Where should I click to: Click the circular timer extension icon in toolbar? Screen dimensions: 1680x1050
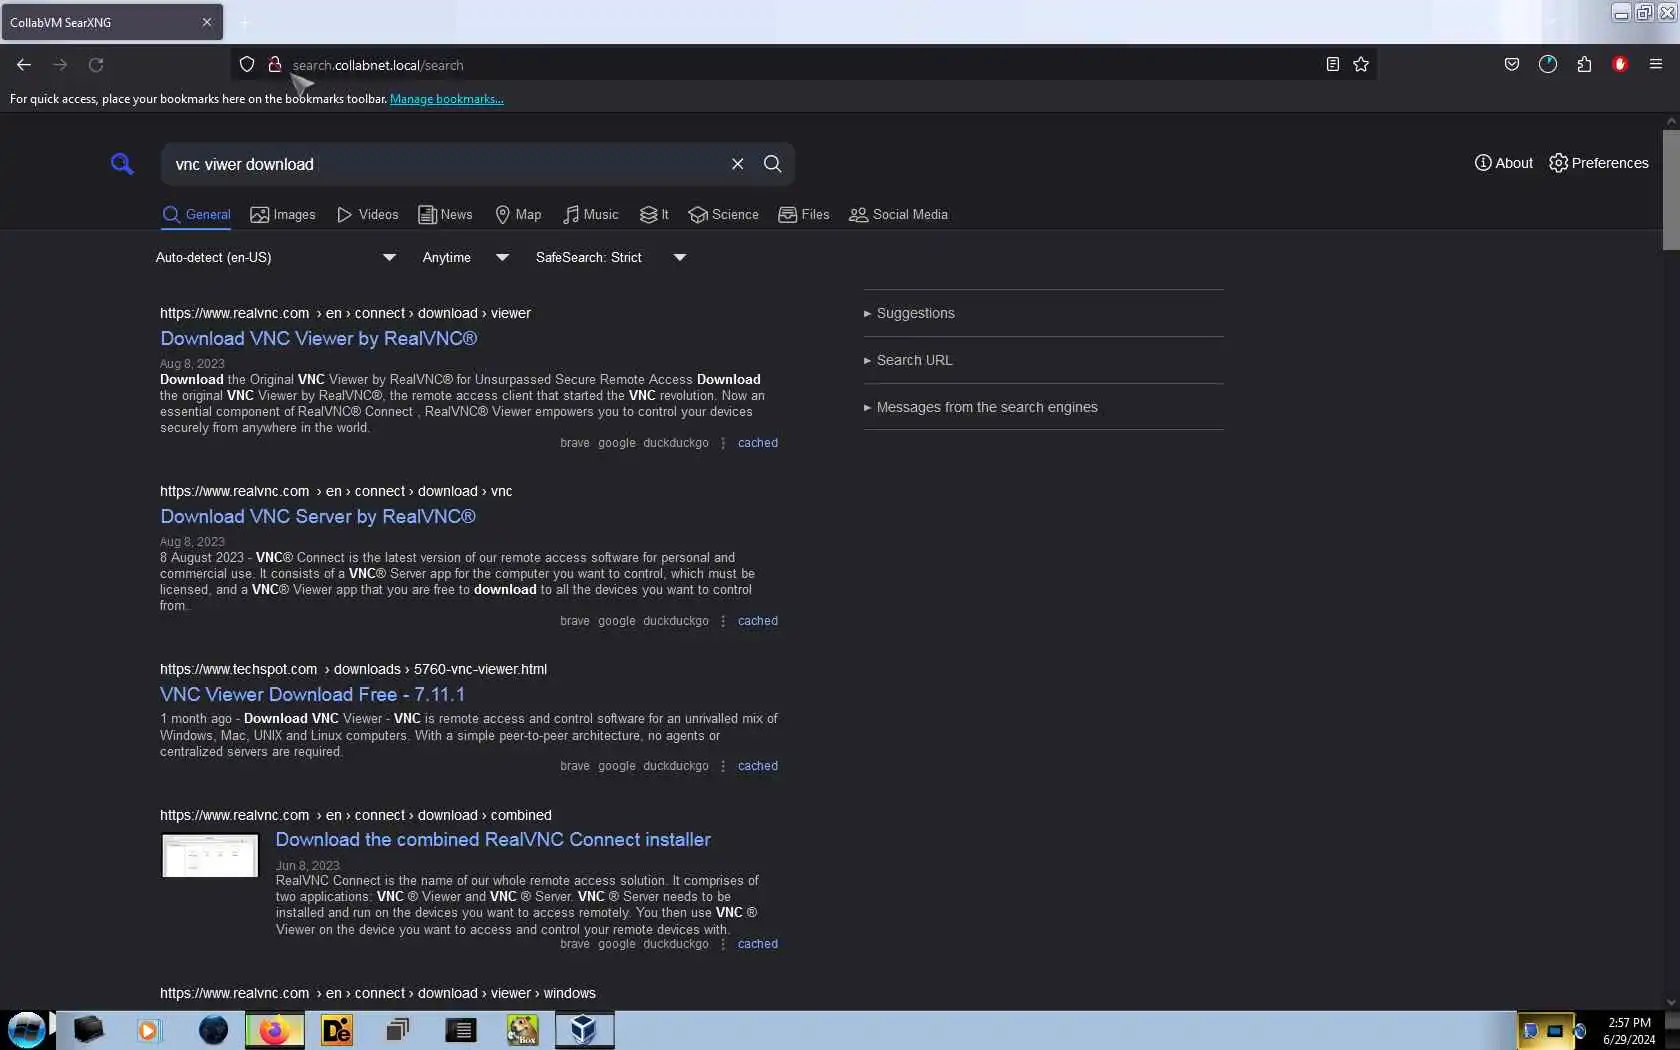click(x=1548, y=65)
